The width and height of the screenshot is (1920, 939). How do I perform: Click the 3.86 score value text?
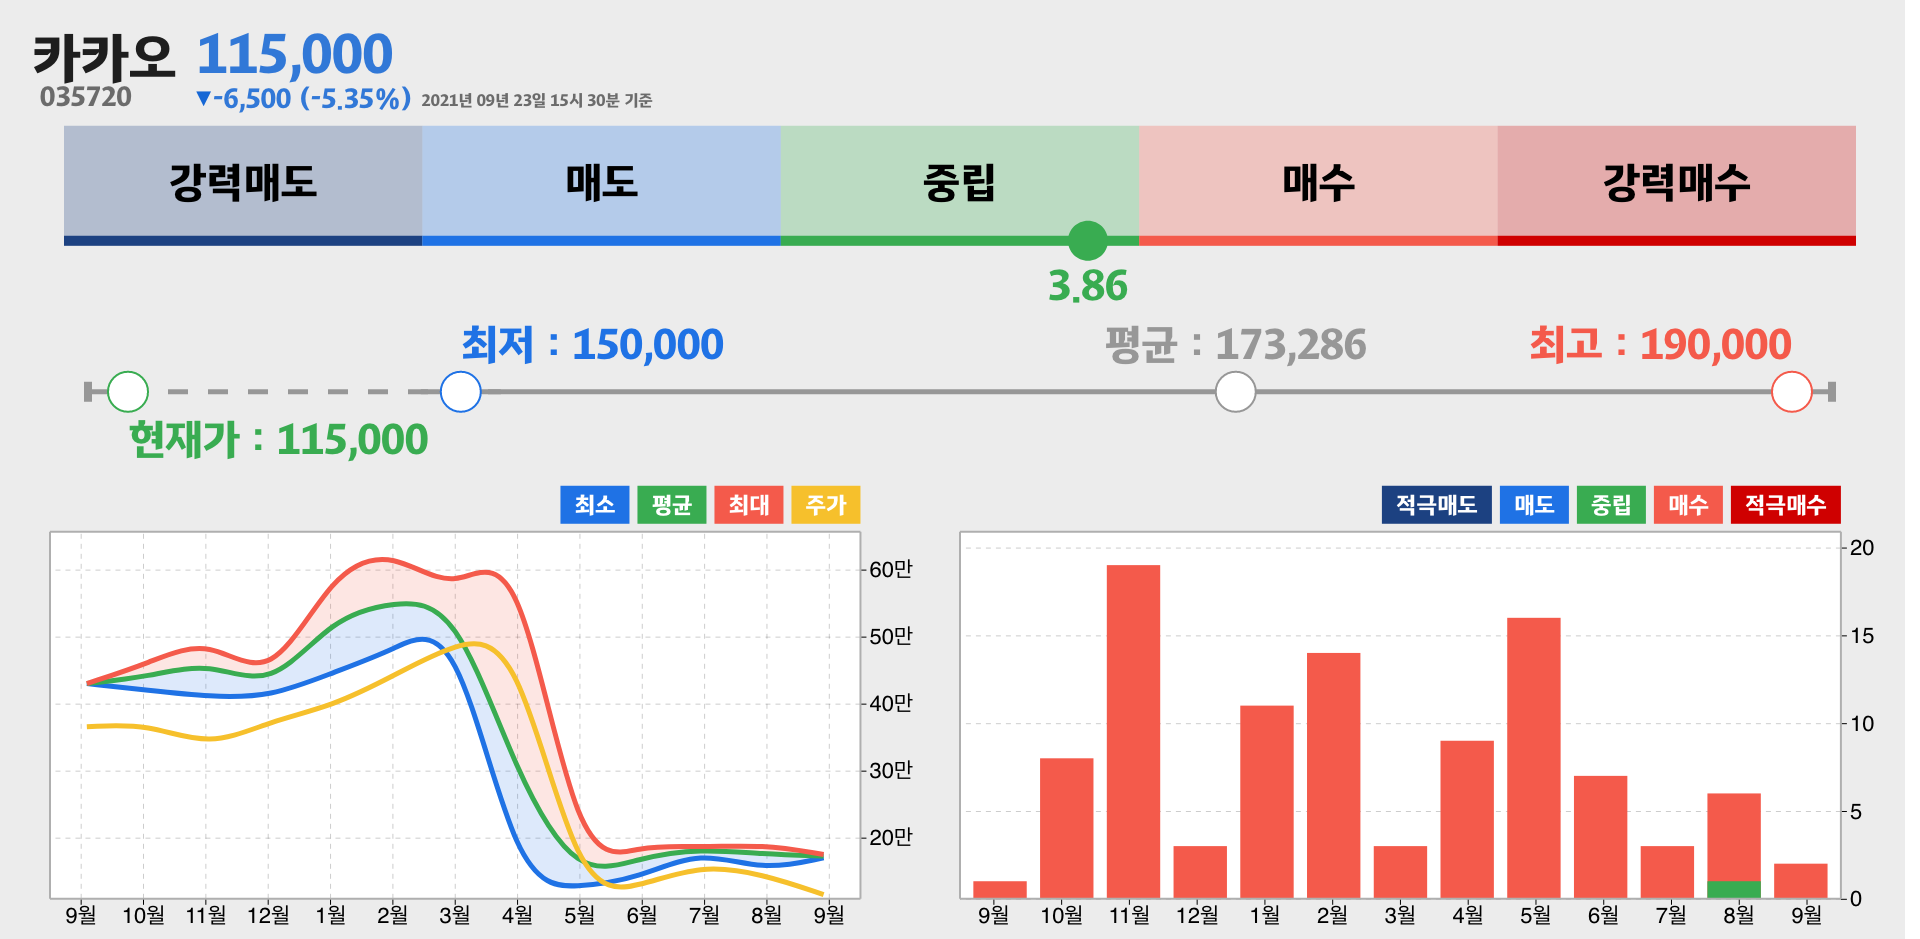coord(1088,287)
